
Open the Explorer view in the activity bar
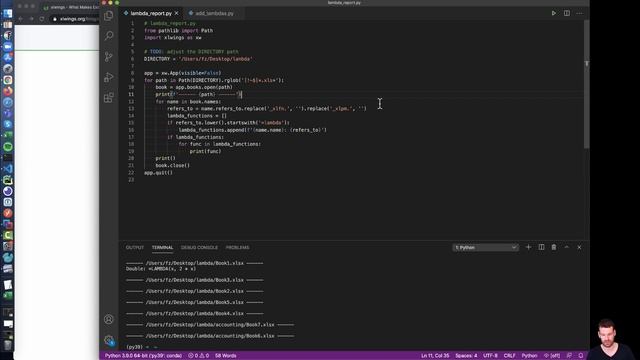pyautogui.click(x=109, y=16)
